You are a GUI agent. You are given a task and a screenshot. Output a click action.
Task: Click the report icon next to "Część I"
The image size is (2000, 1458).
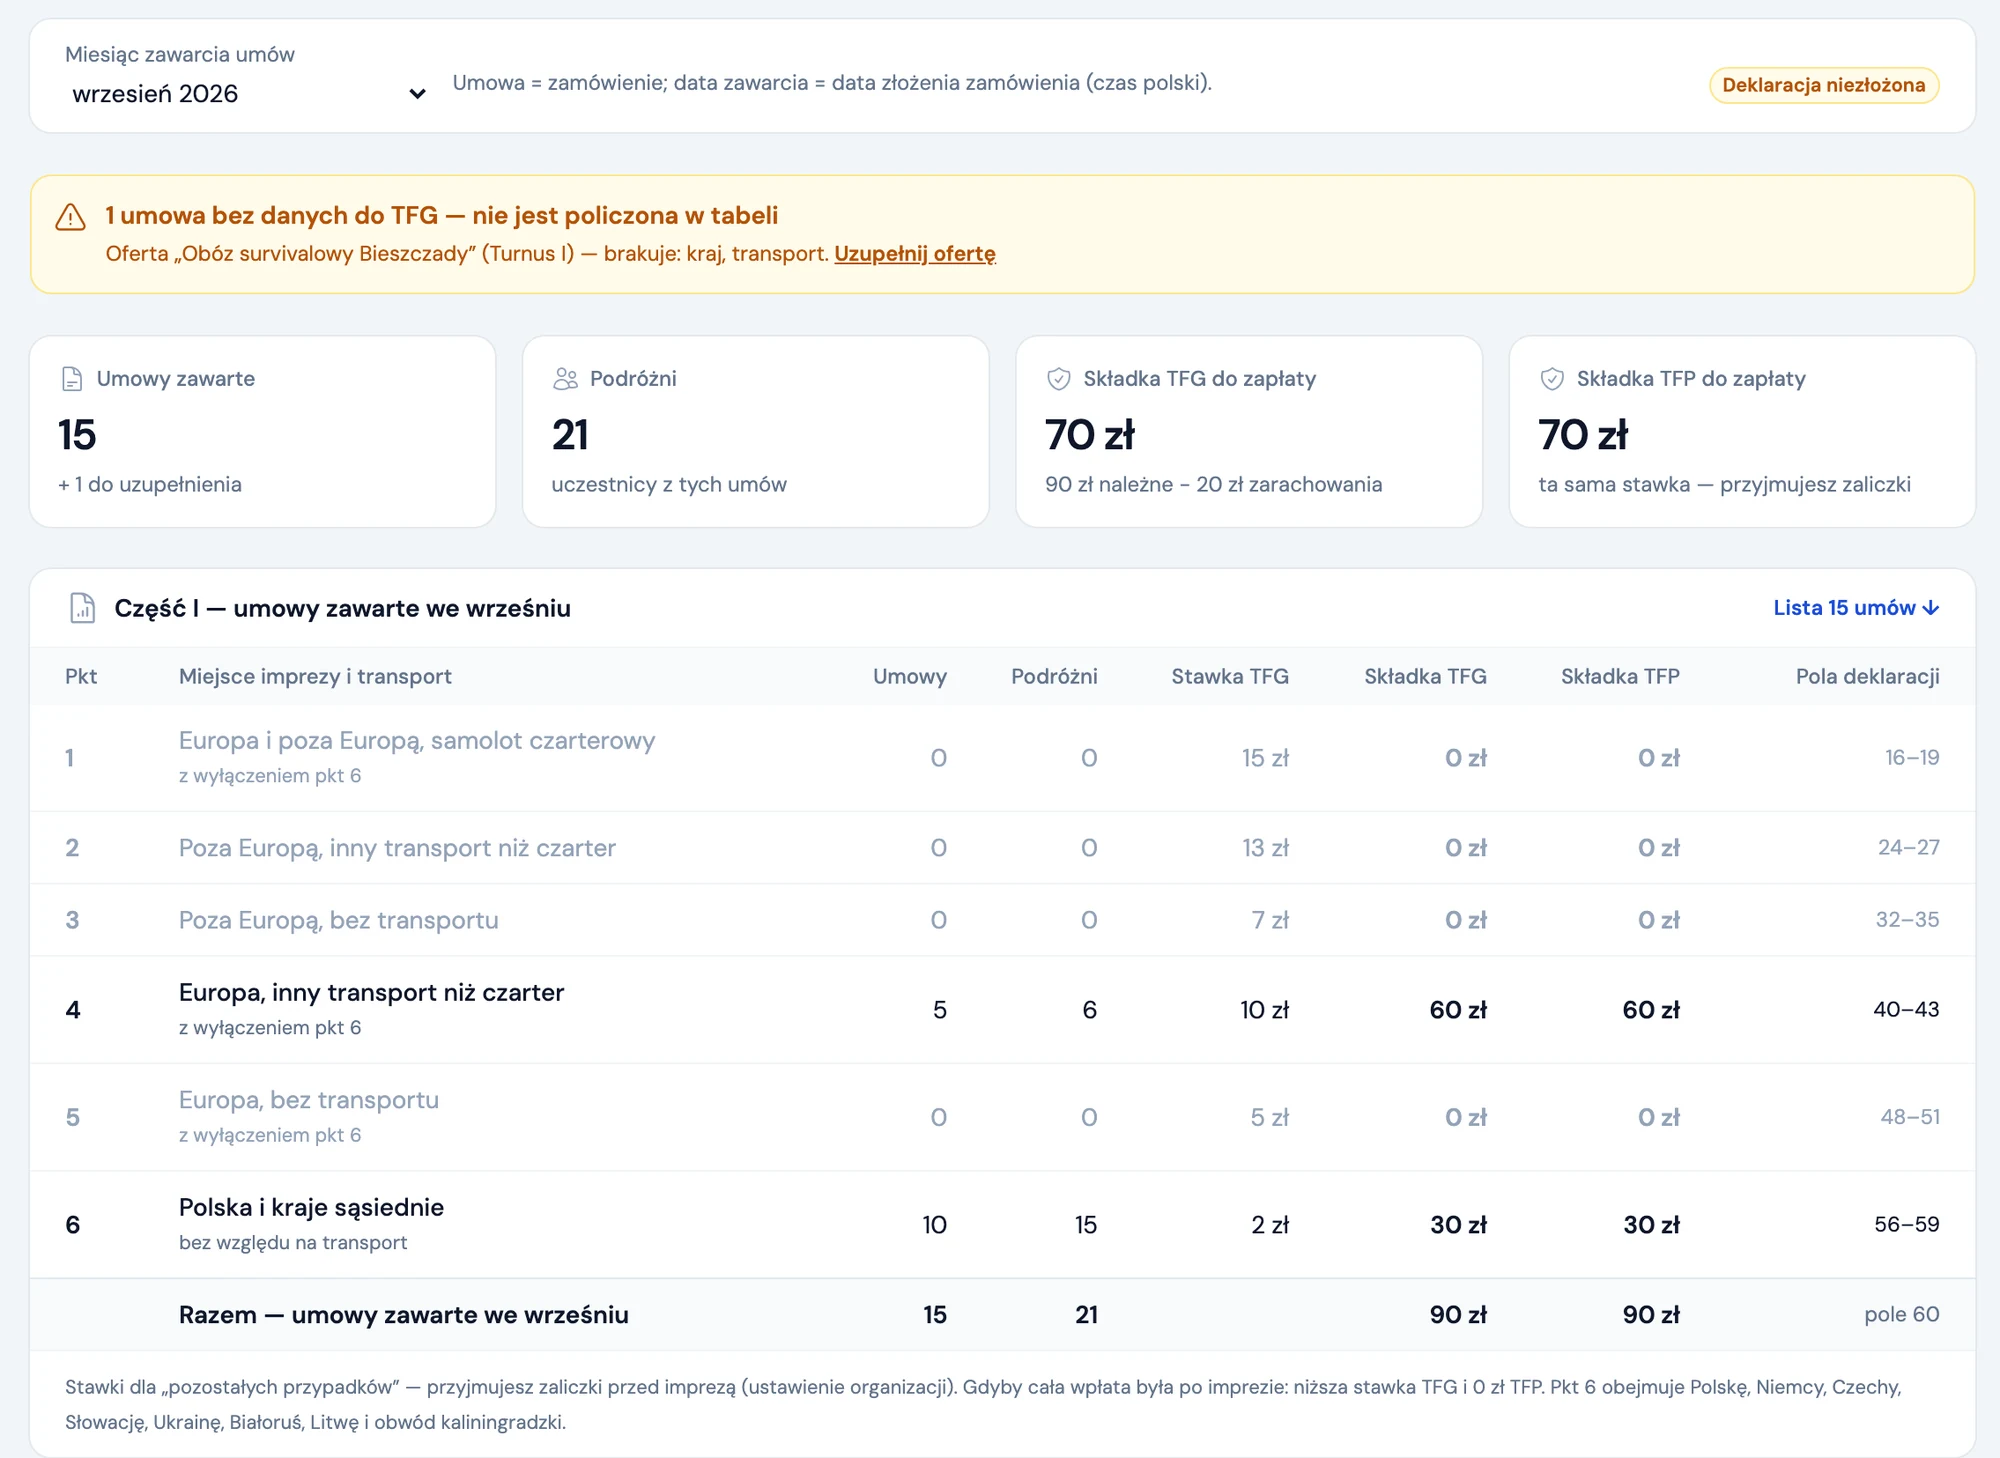click(x=82, y=608)
